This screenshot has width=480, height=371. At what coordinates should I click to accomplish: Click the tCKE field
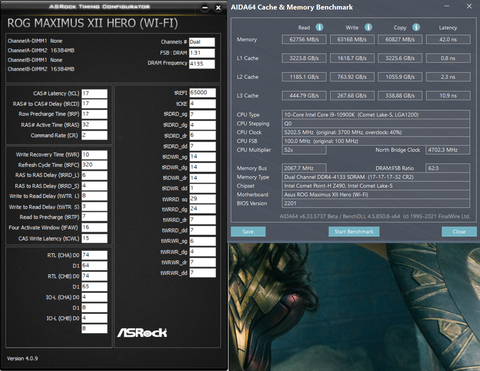(x=202, y=104)
